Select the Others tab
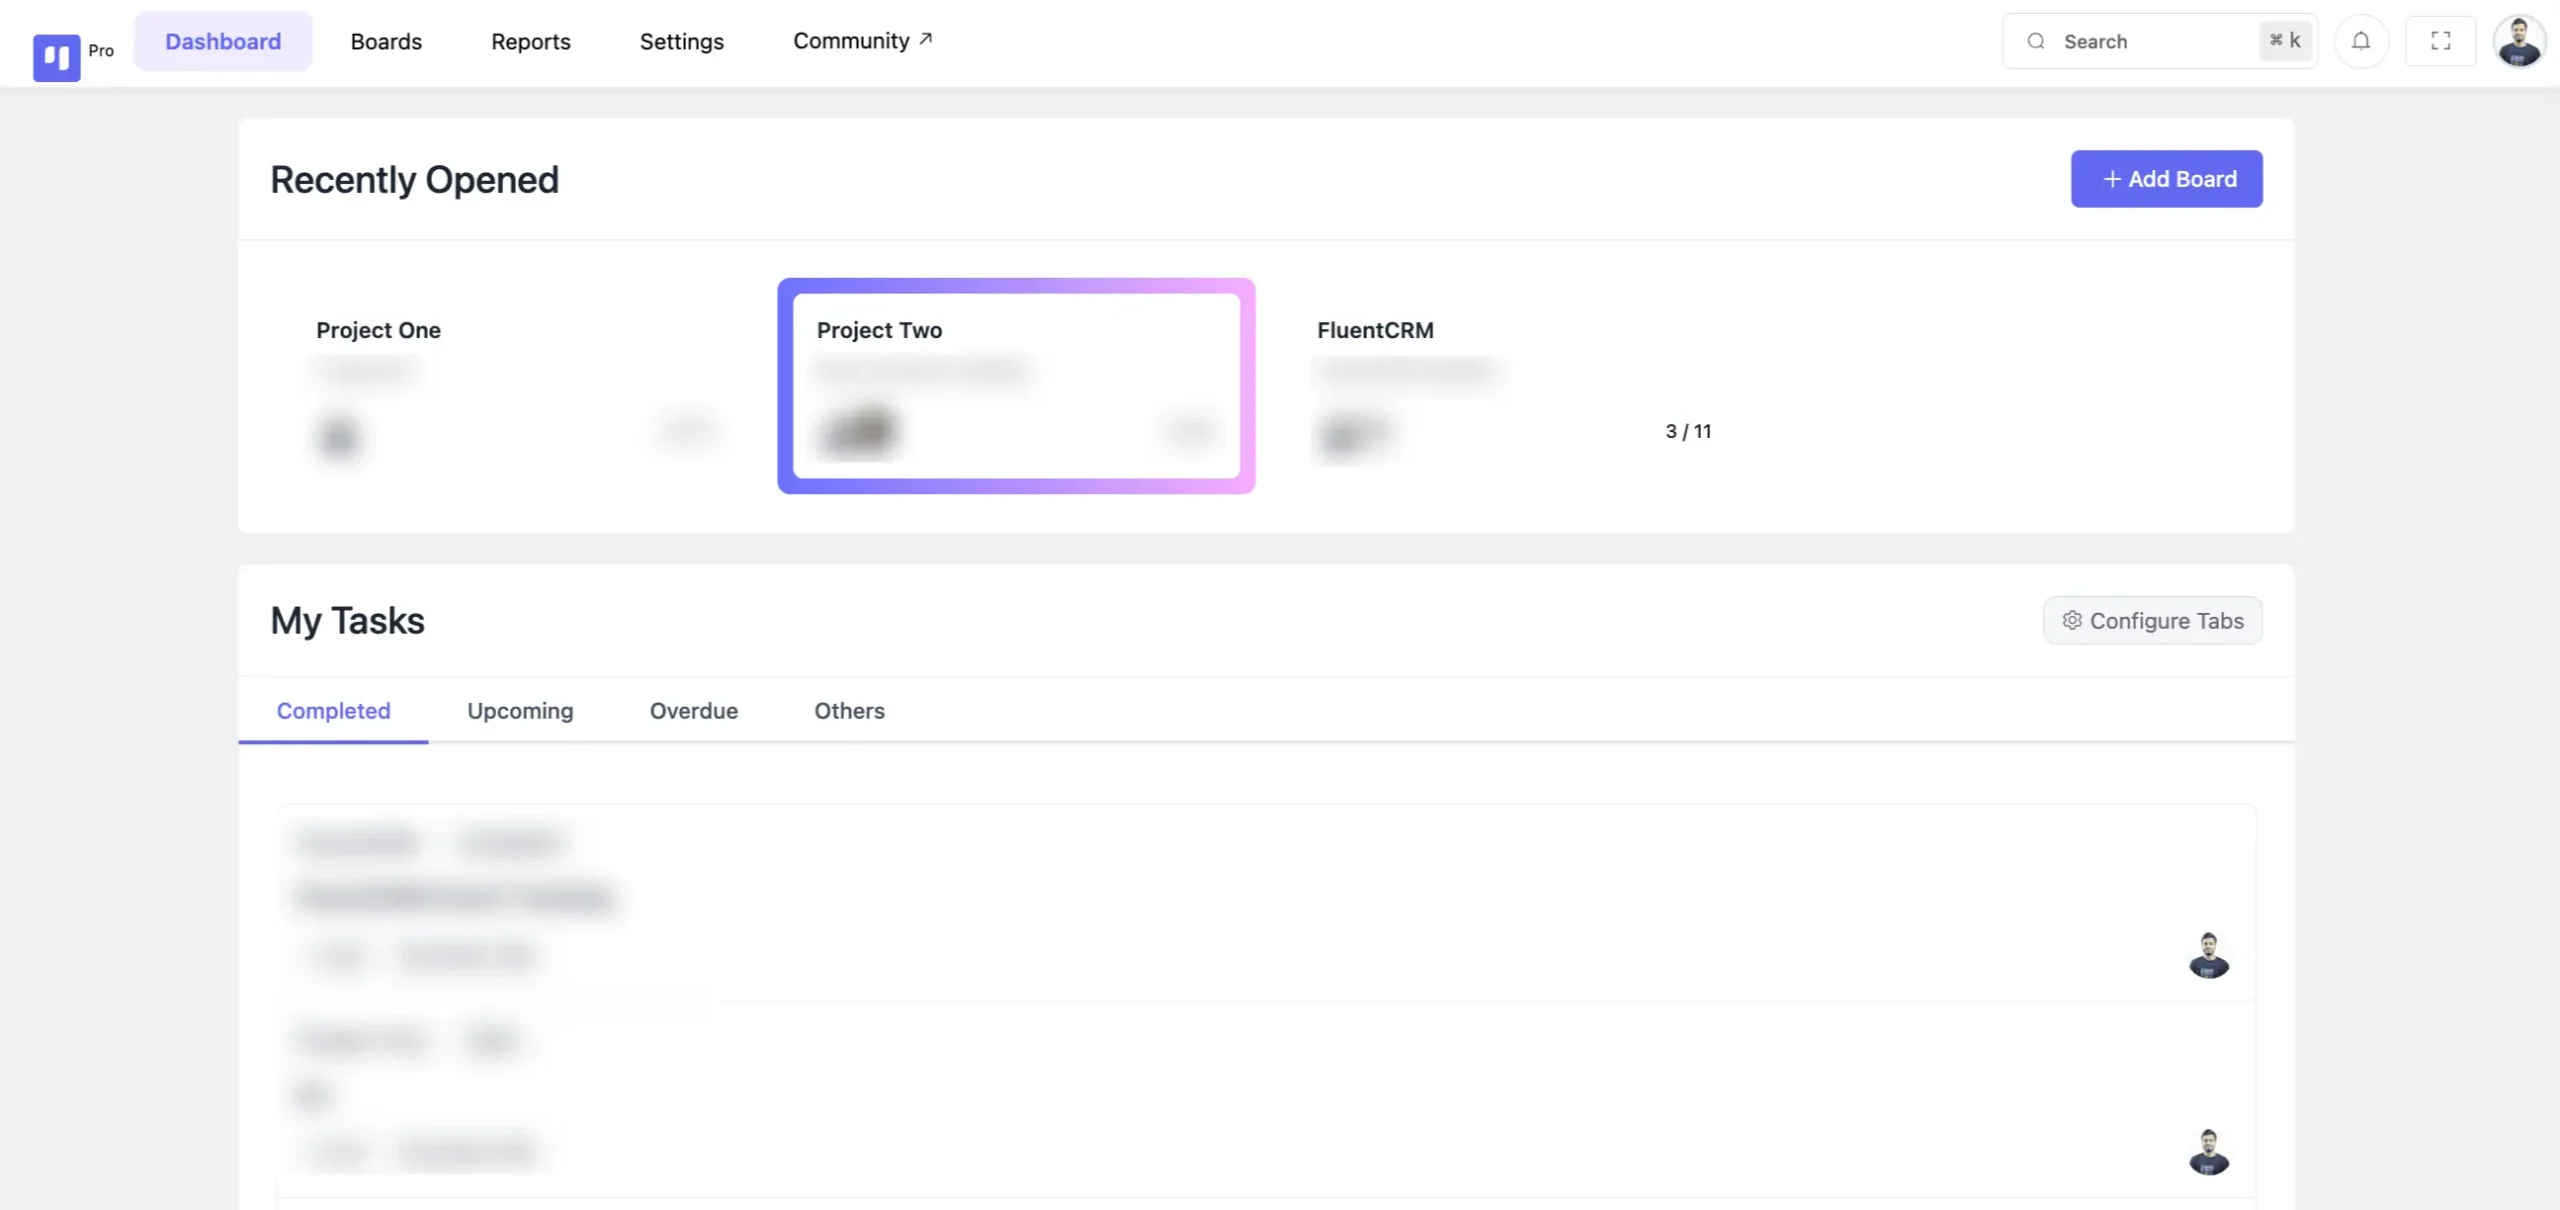Screen dimensions: 2560x1210 click(849, 711)
